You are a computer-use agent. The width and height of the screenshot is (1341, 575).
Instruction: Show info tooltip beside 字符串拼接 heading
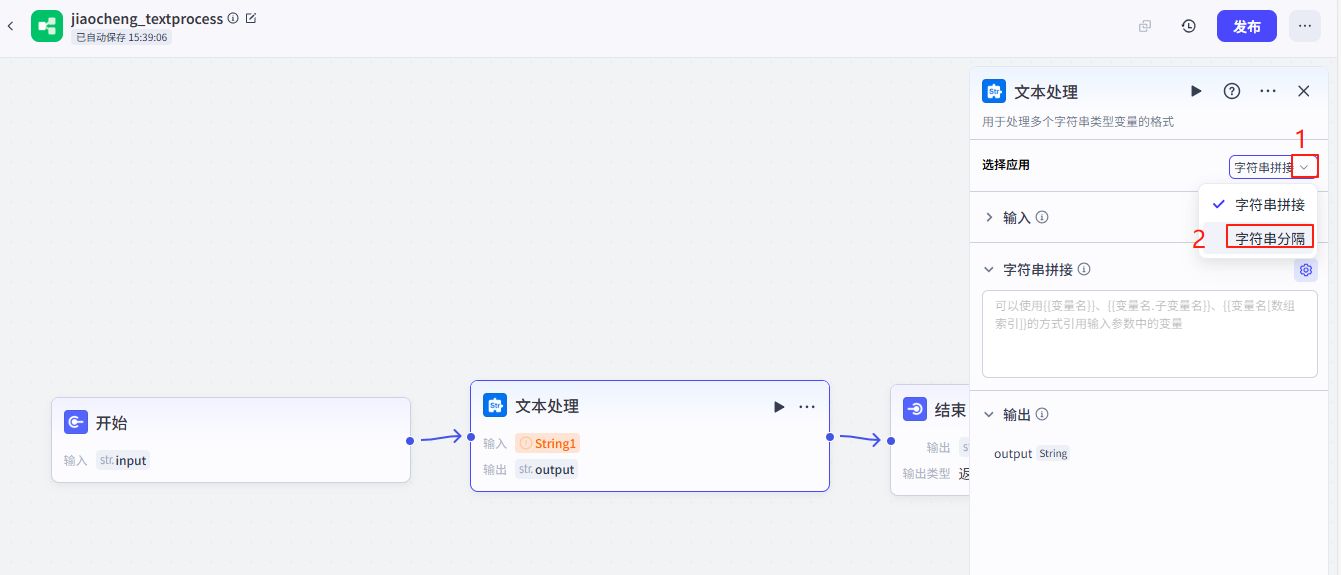[x=1084, y=270]
